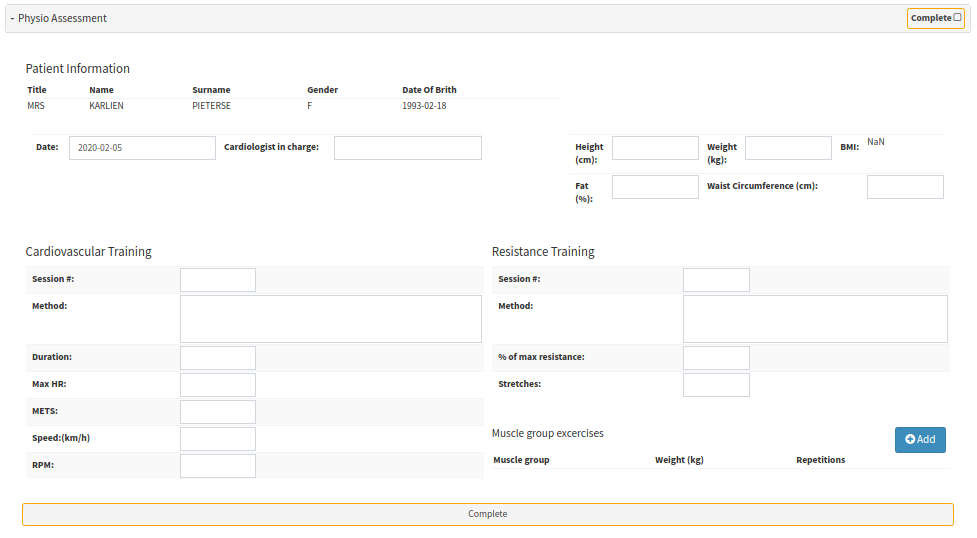This screenshot has width=977, height=538.
Task: Click the Height (cm) input box
Action: [x=655, y=148]
